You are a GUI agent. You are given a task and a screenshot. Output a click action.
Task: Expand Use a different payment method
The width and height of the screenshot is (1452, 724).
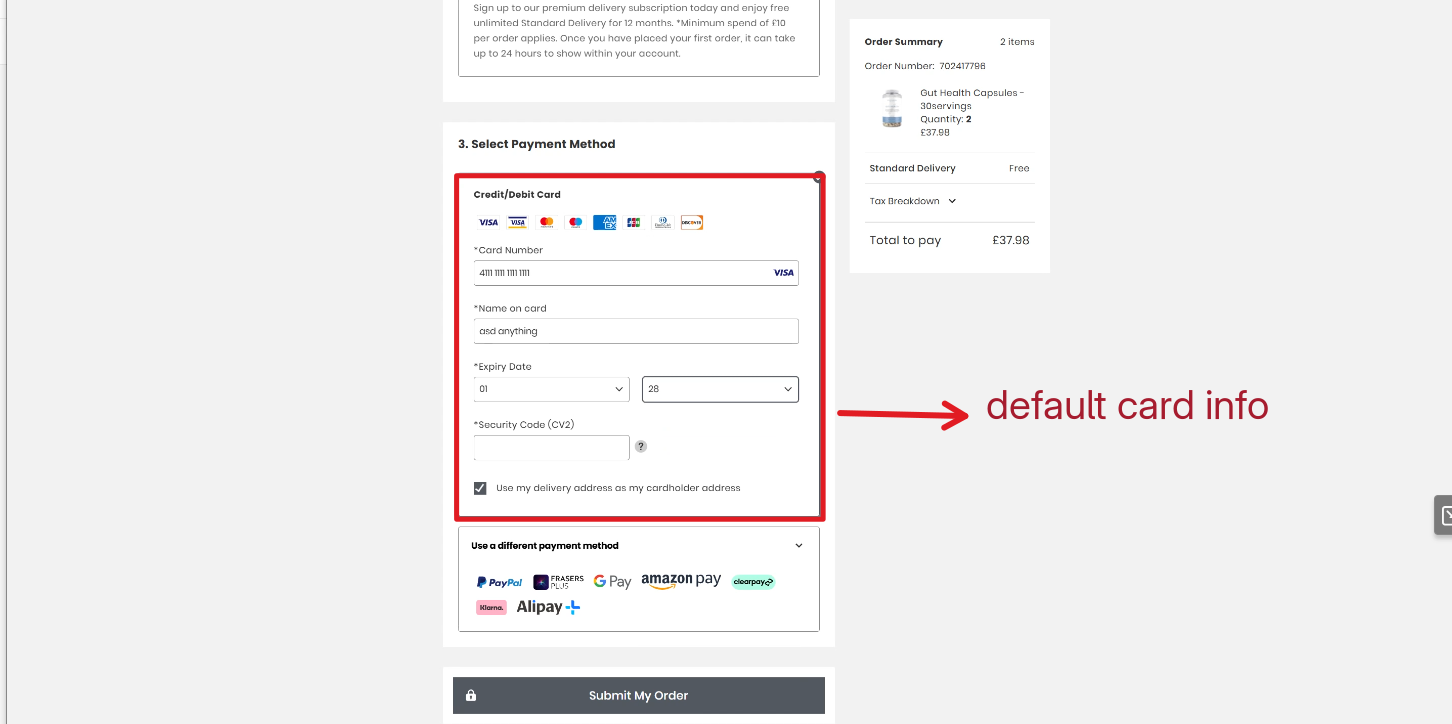coord(638,546)
